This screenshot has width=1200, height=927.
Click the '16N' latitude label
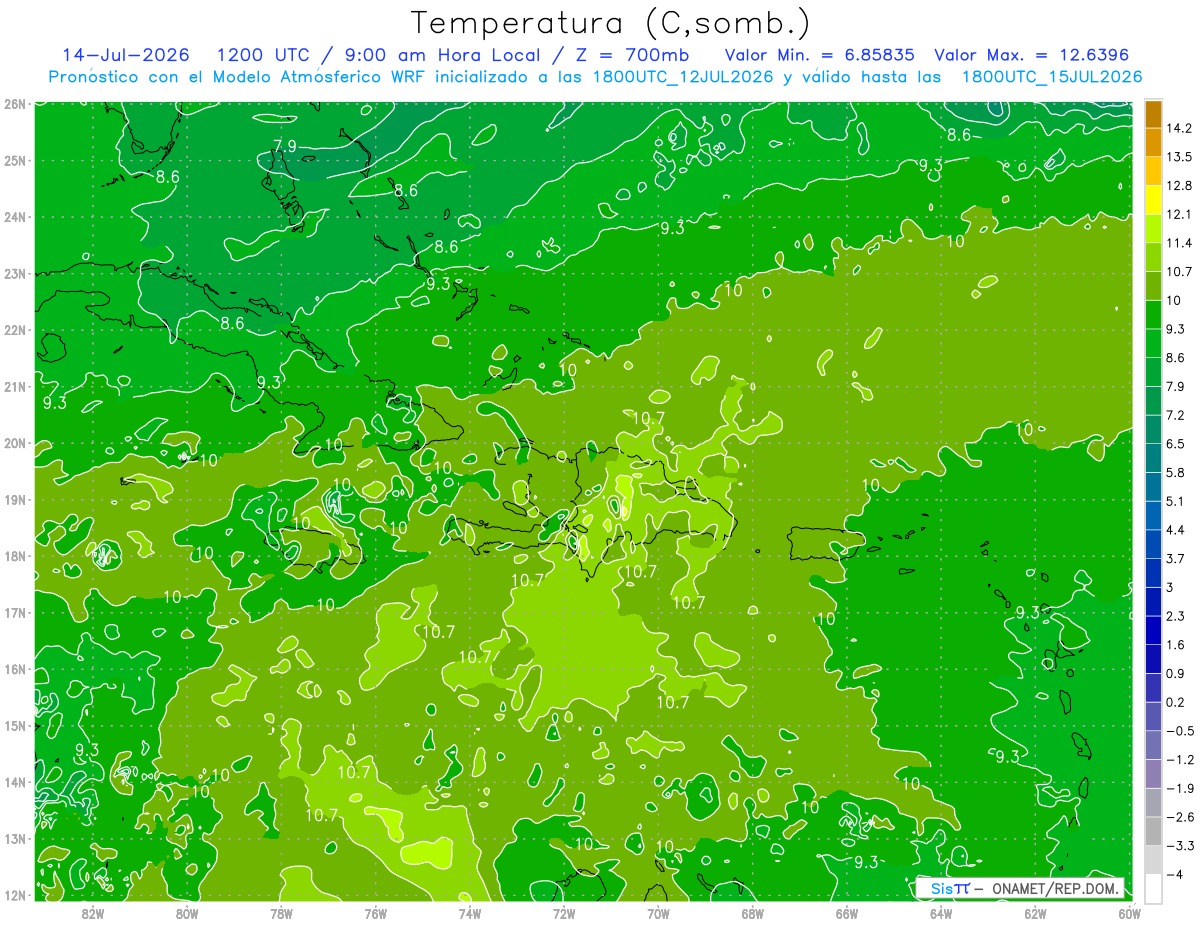click(15, 669)
